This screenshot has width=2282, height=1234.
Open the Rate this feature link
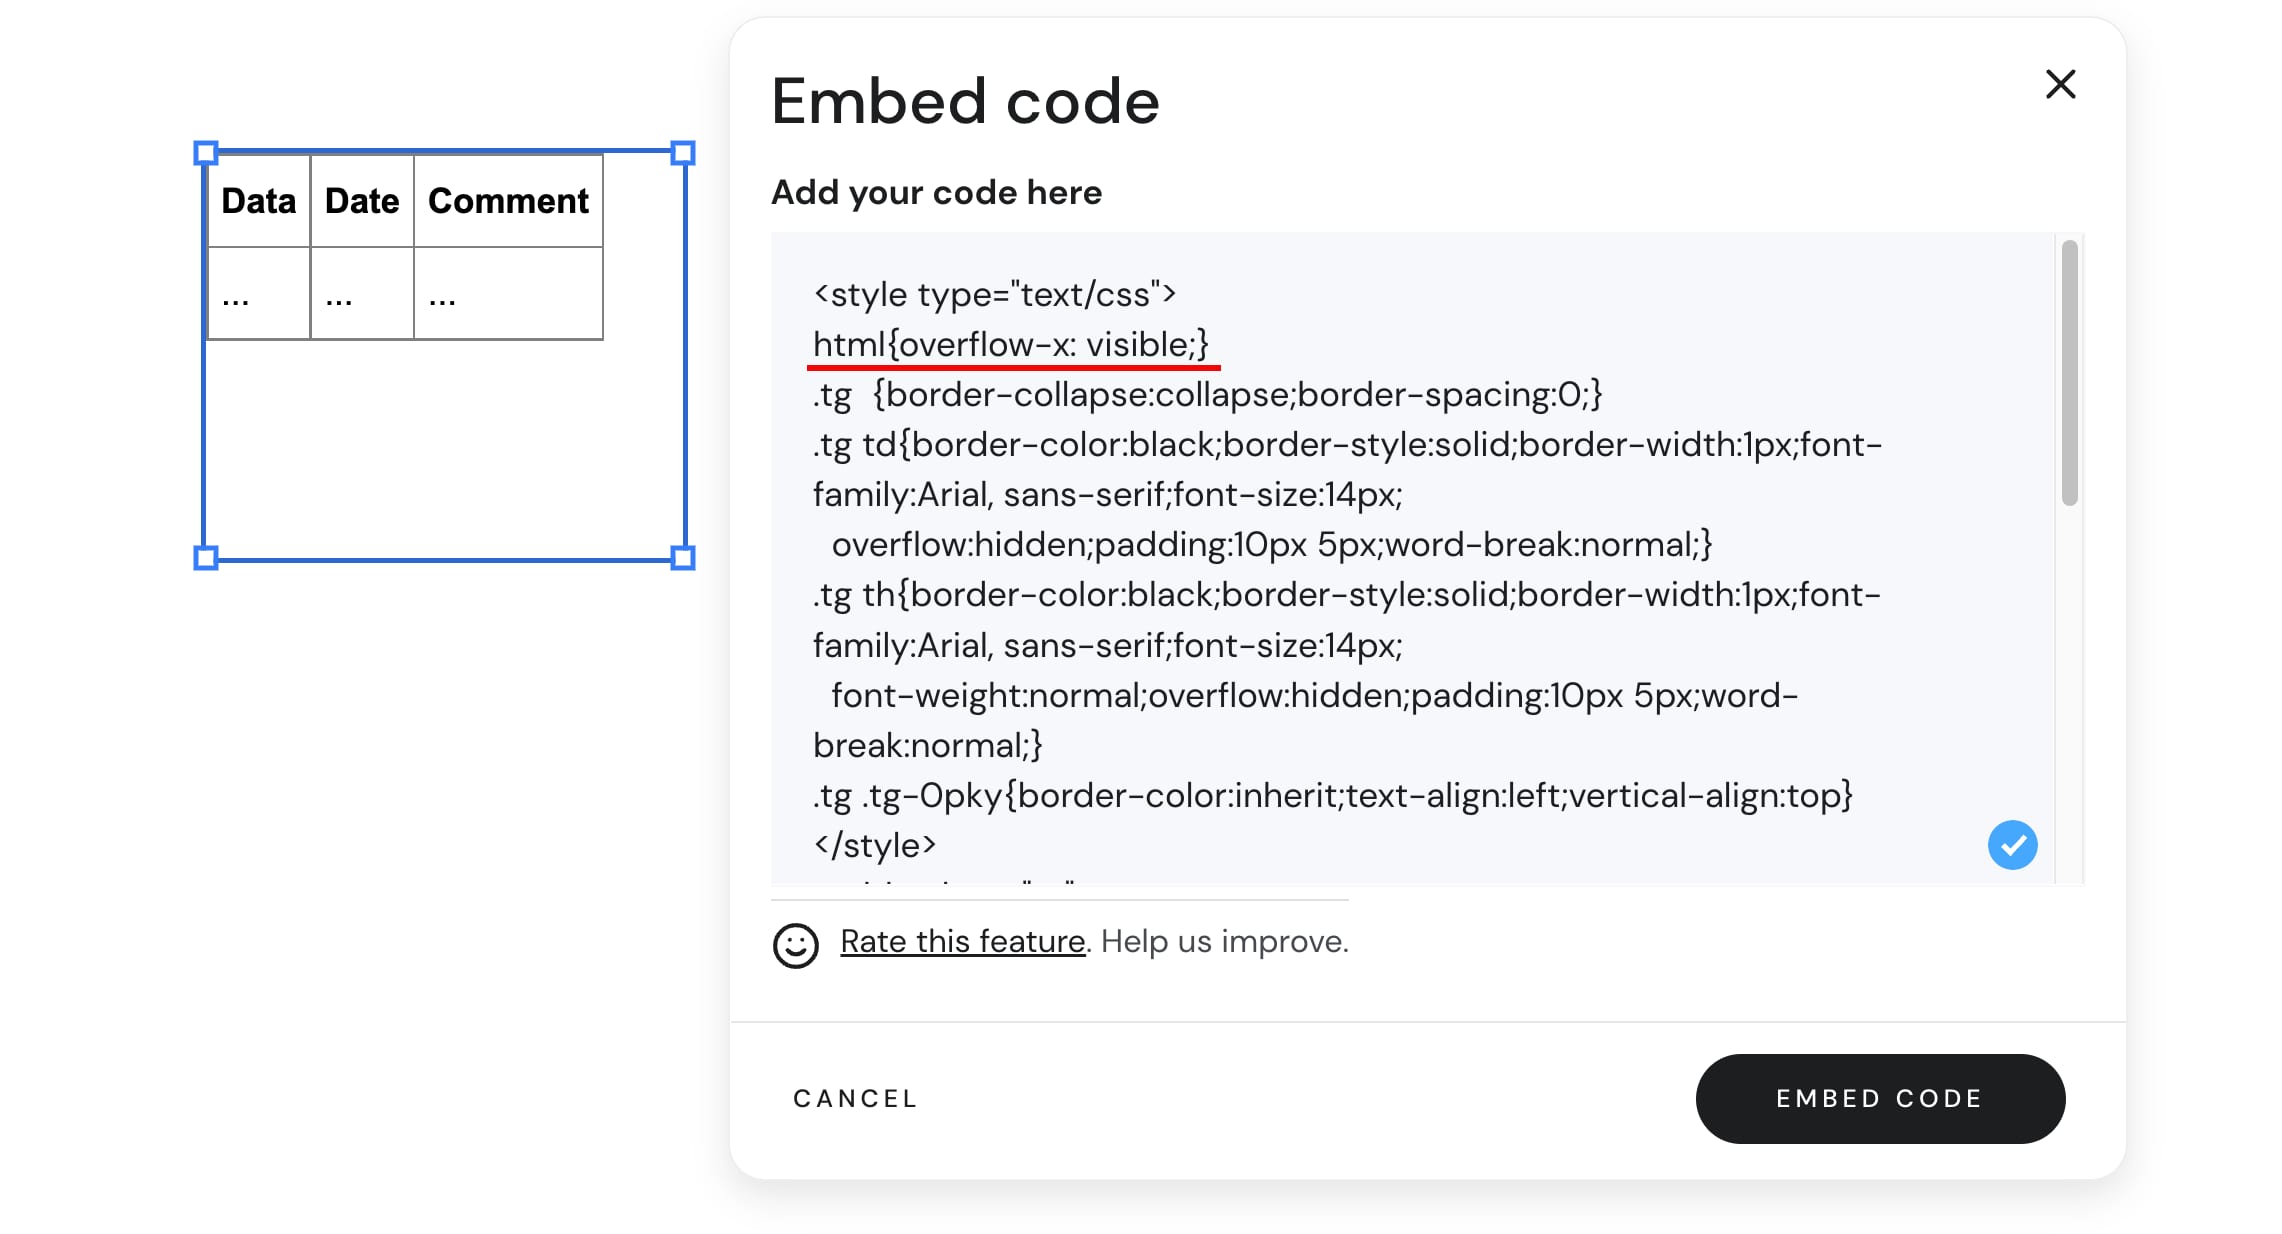point(961,941)
